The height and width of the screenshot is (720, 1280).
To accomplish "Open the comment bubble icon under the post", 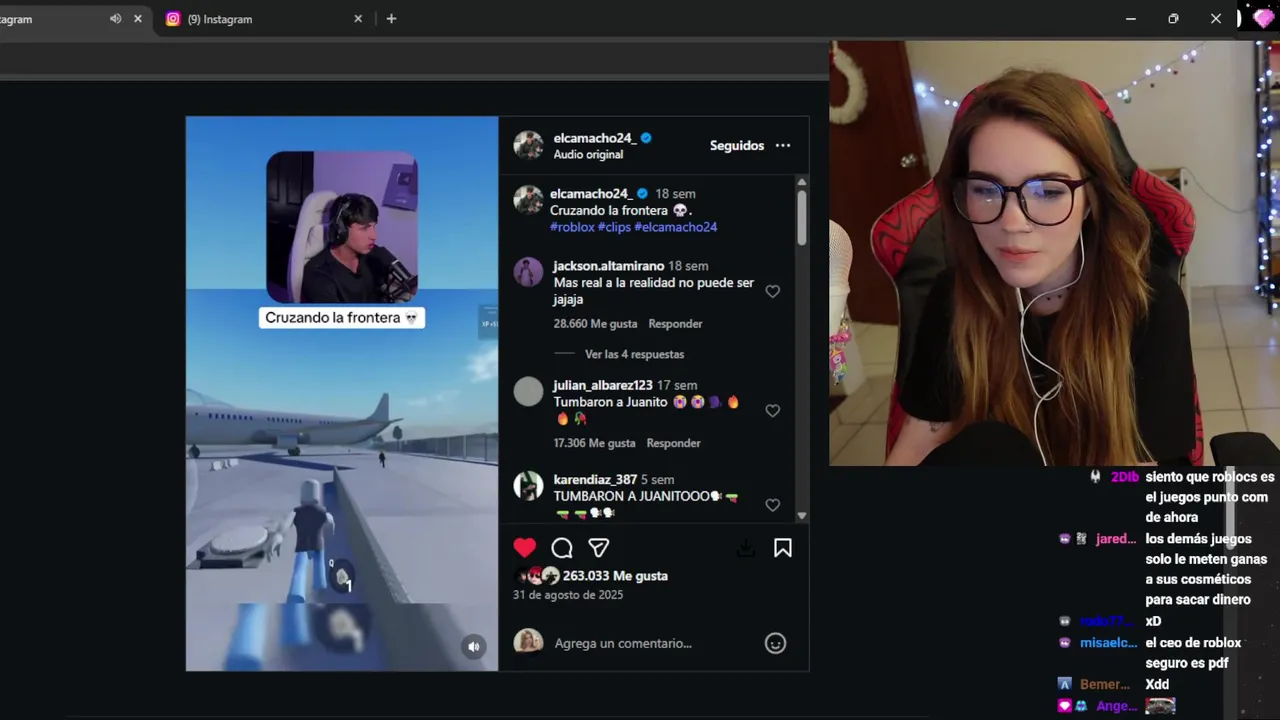I will 562,547.
